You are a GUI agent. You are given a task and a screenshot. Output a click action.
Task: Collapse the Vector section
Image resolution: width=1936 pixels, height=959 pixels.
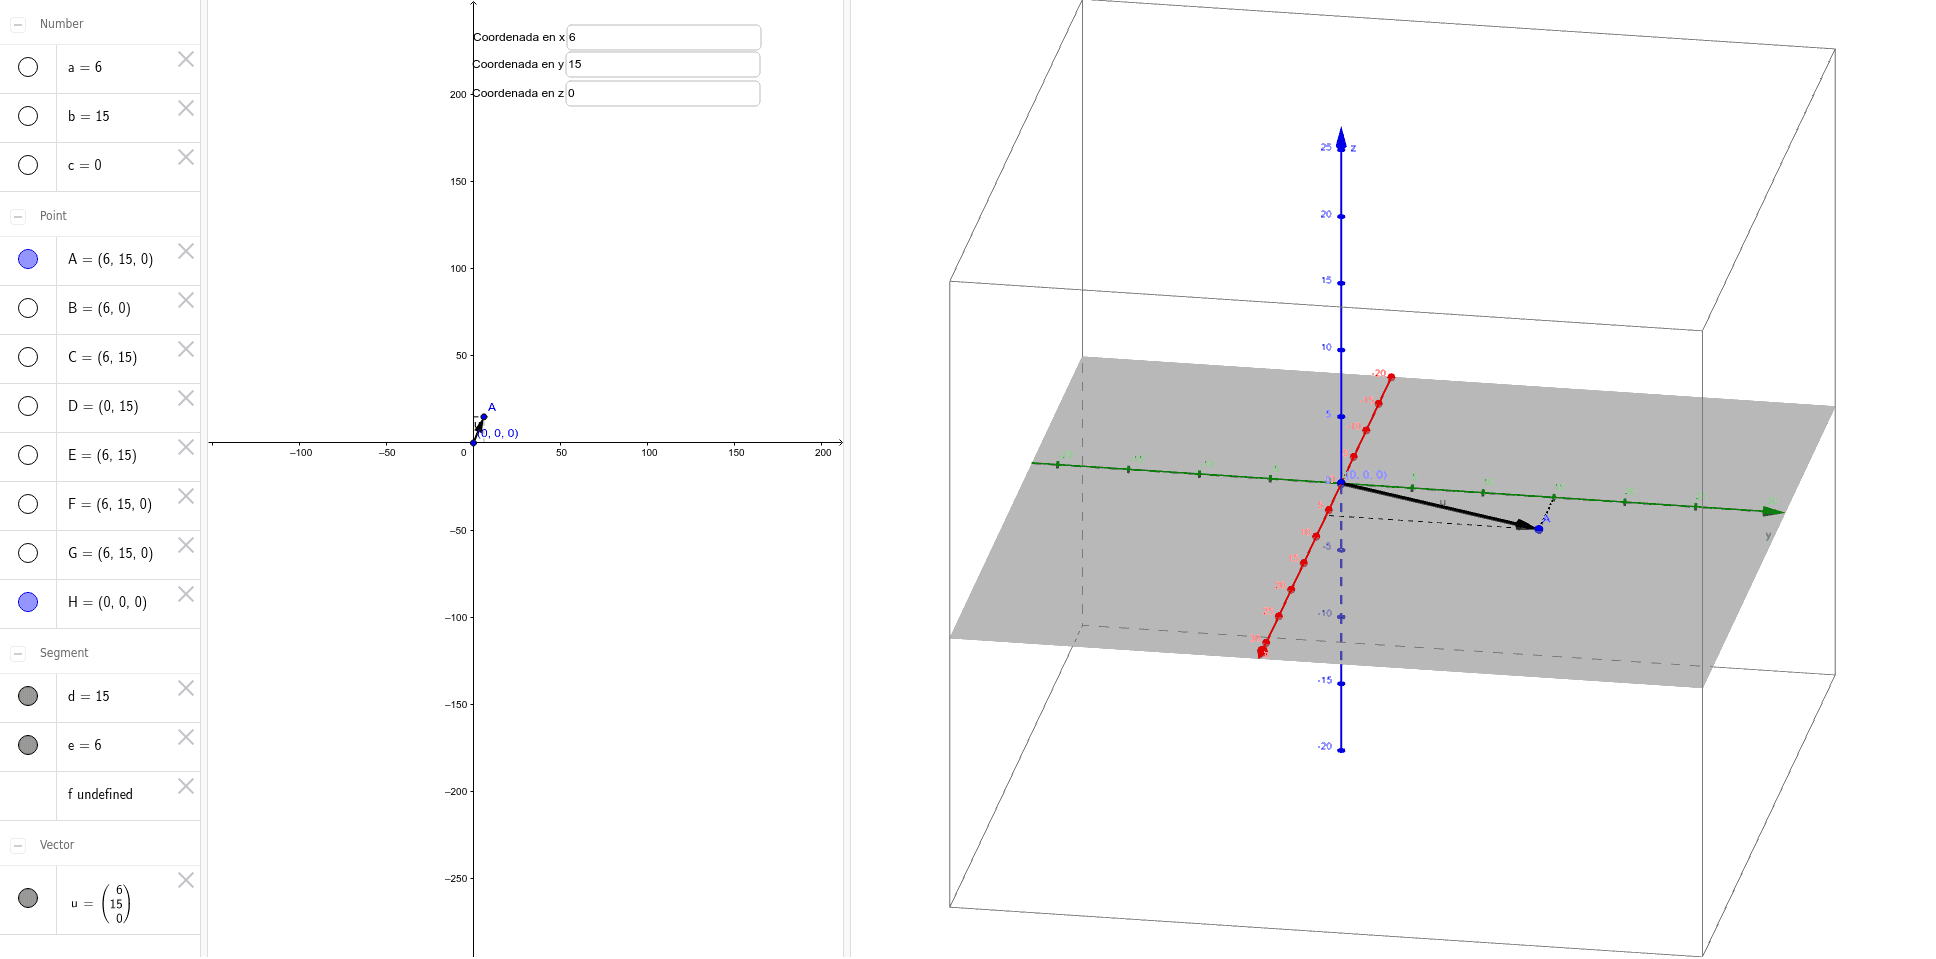coord(16,844)
